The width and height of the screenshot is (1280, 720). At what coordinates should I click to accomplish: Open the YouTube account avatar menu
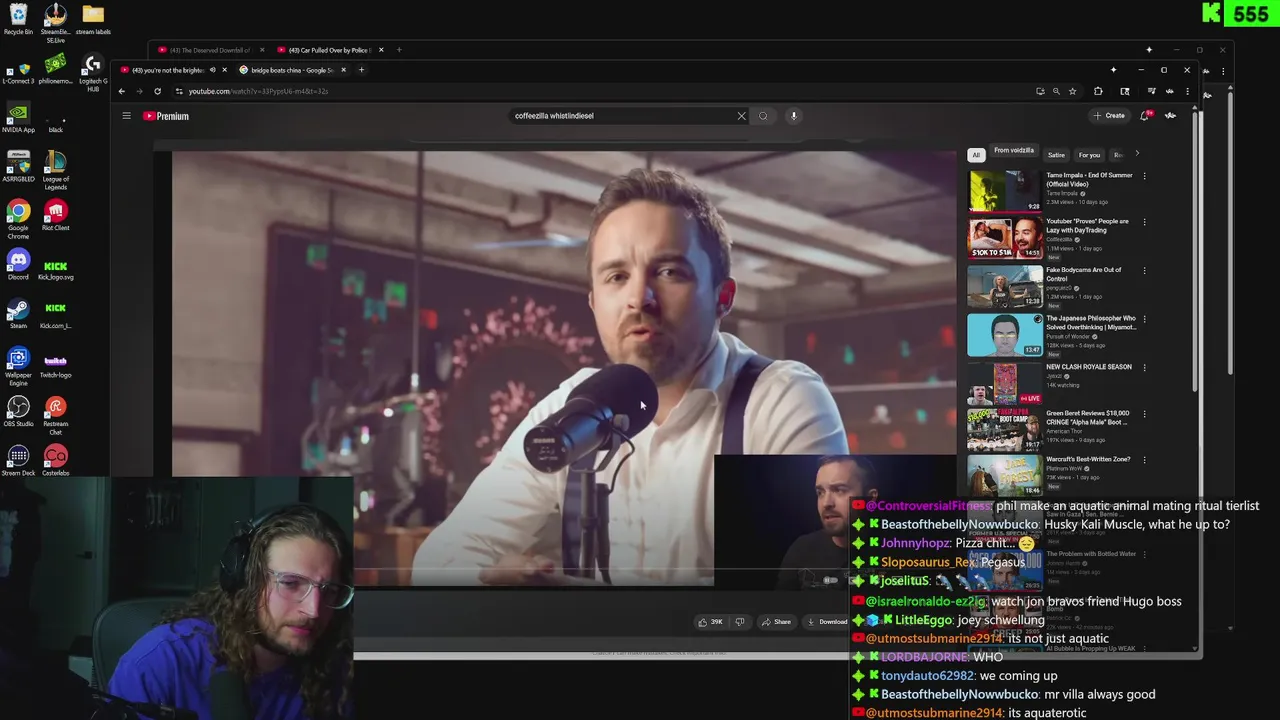coord(1170,116)
